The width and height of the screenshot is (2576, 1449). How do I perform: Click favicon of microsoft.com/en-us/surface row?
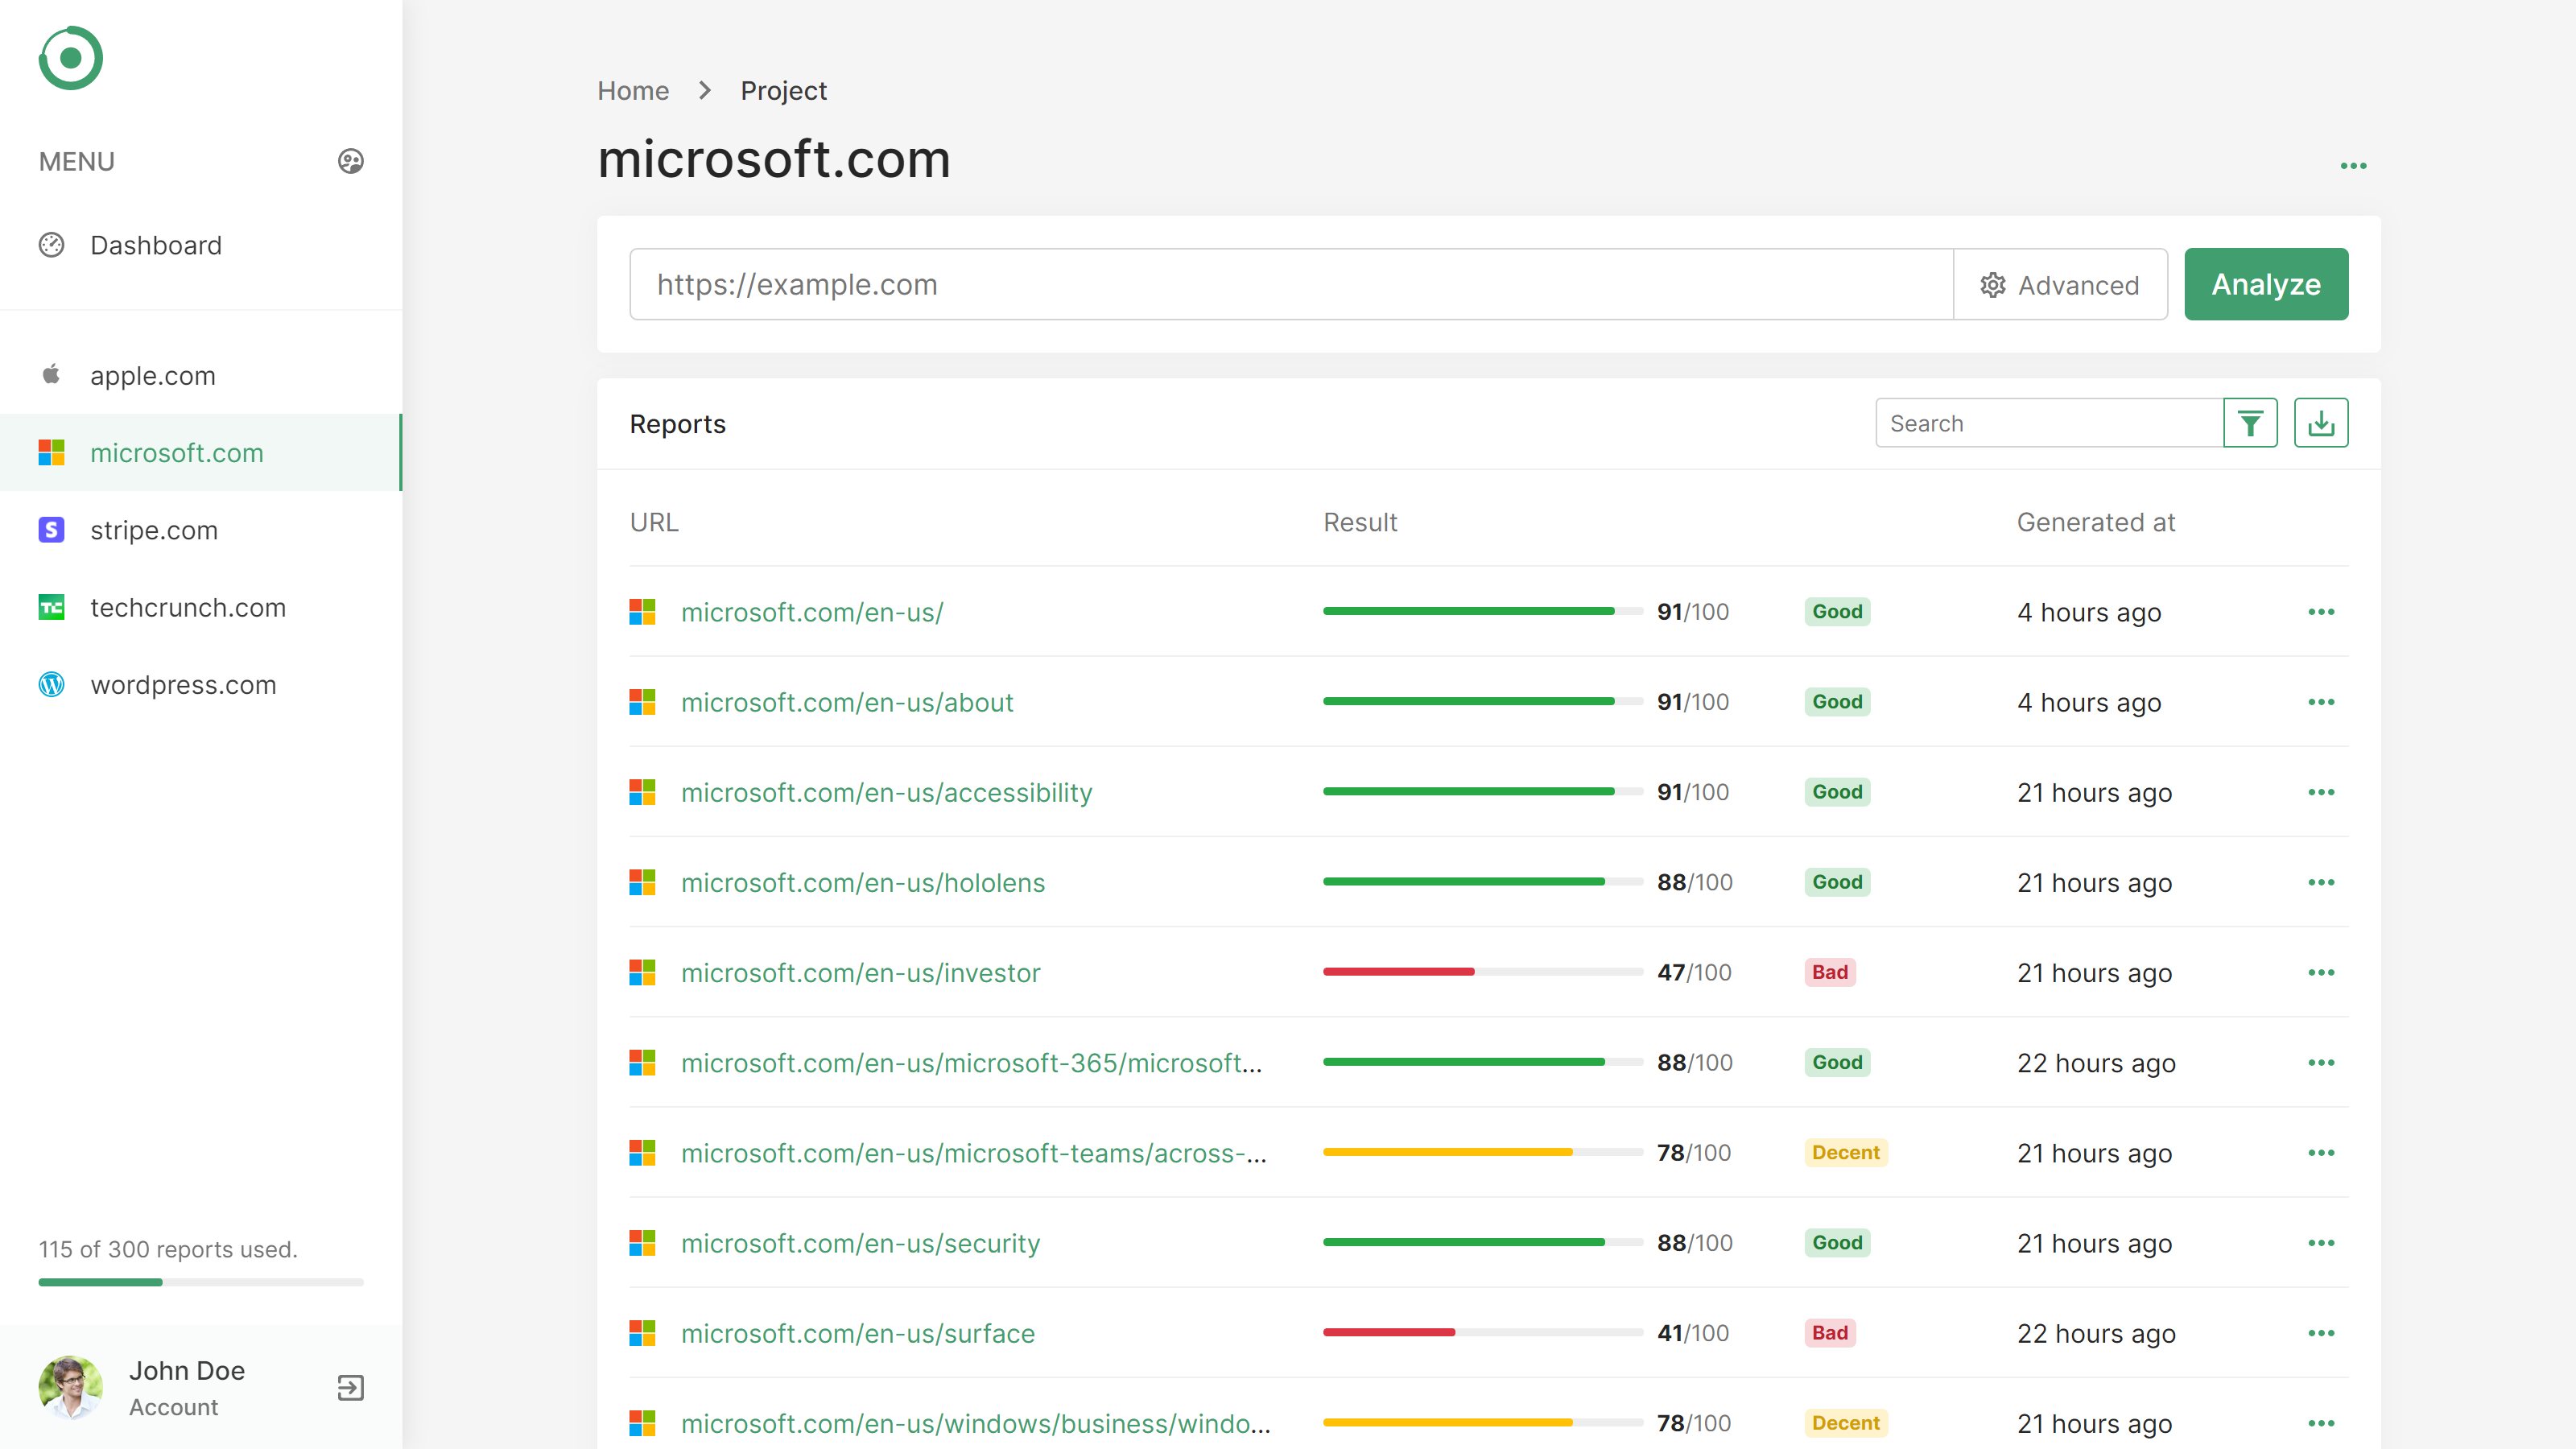tap(642, 1333)
